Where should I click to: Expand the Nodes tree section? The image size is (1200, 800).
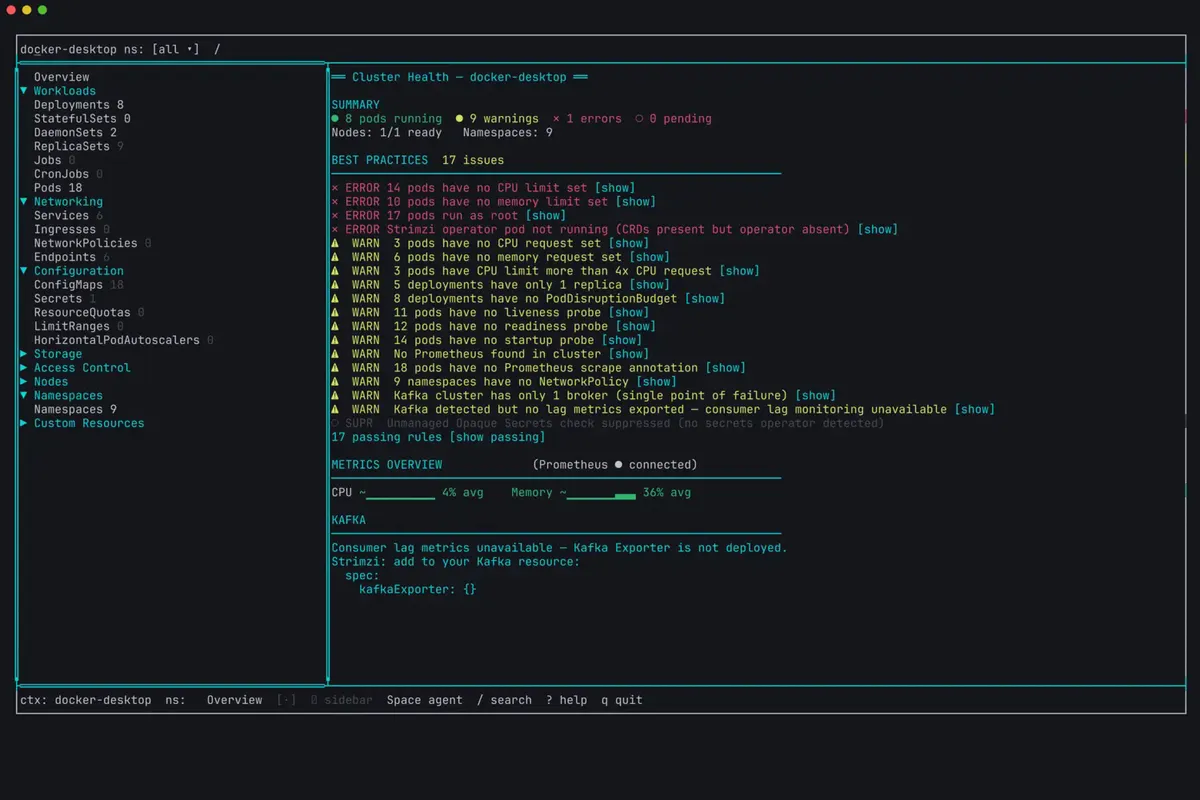click(24, 382)
